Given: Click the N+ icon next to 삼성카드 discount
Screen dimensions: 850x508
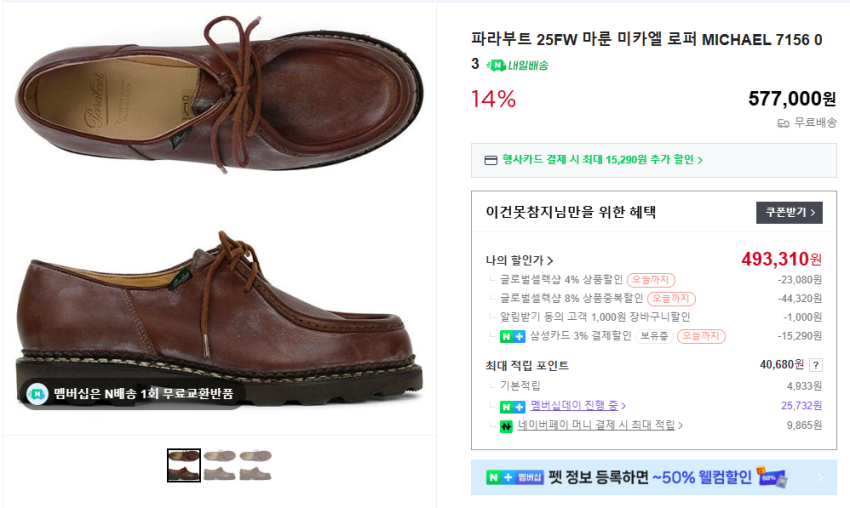Looking at the screenshot, I should (512, 336).
